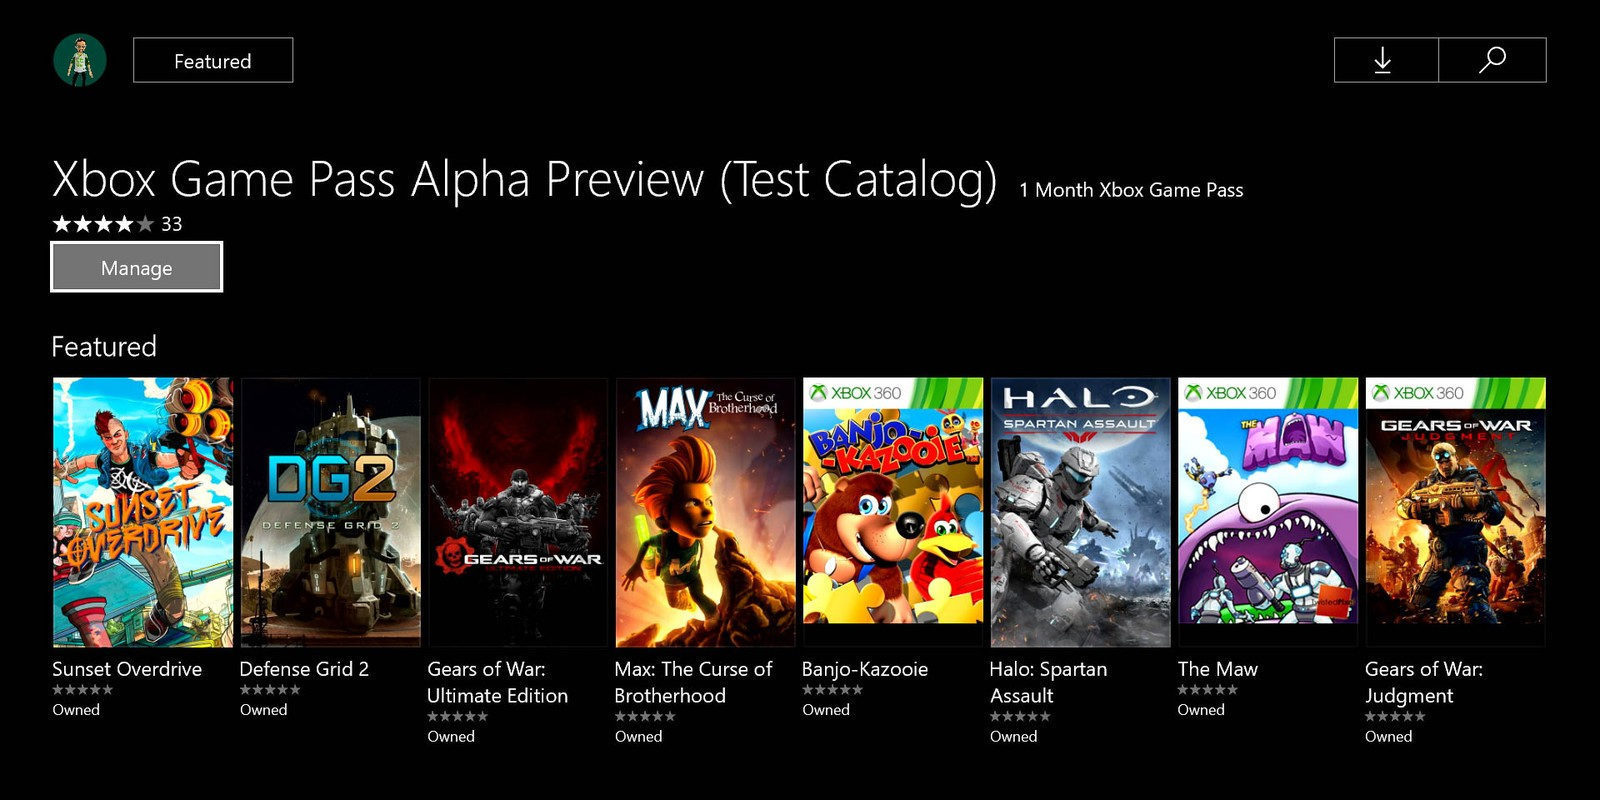1600x800 pixels.
Task: Open the Sunset Overdrive cover art
Action: tap(142, 512)
